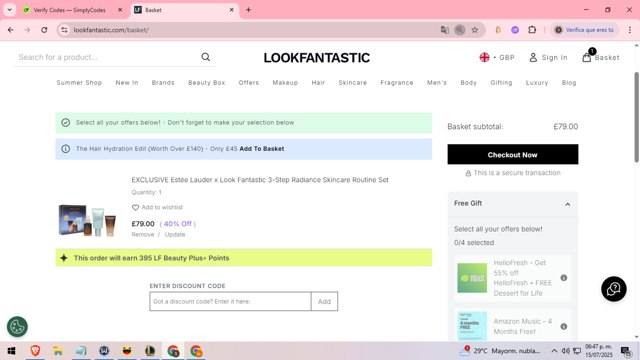Switch to Verify Codes SimplyCodes tab
Viewport: 640px width, 360px height.
69,10
